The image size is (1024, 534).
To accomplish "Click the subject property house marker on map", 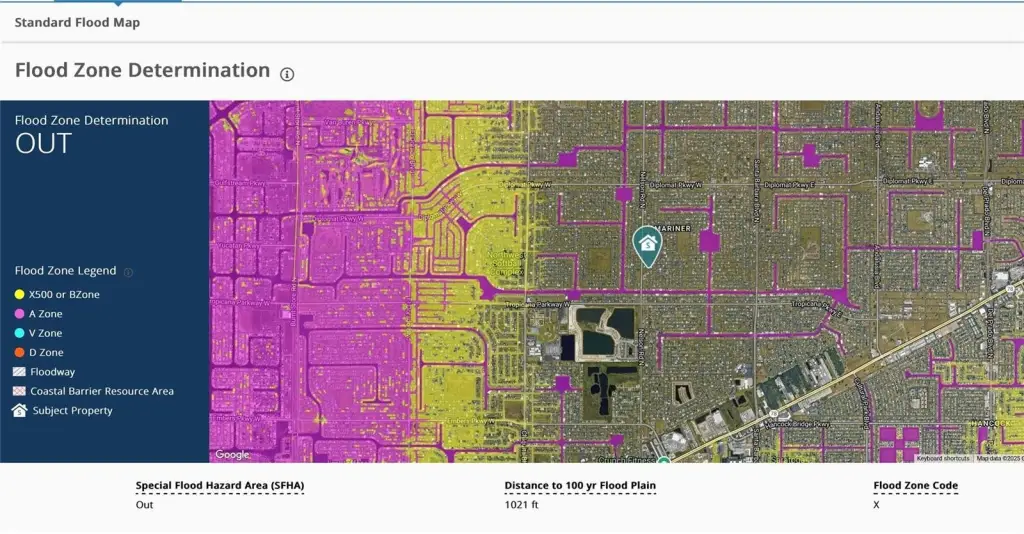I will [648, 243].
